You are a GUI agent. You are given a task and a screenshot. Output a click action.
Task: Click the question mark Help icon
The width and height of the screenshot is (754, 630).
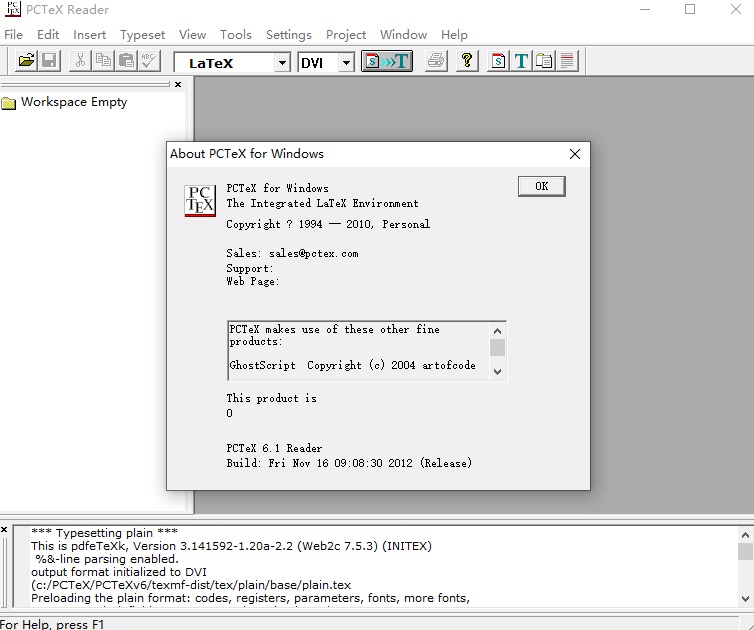click(x=467, y=61)
